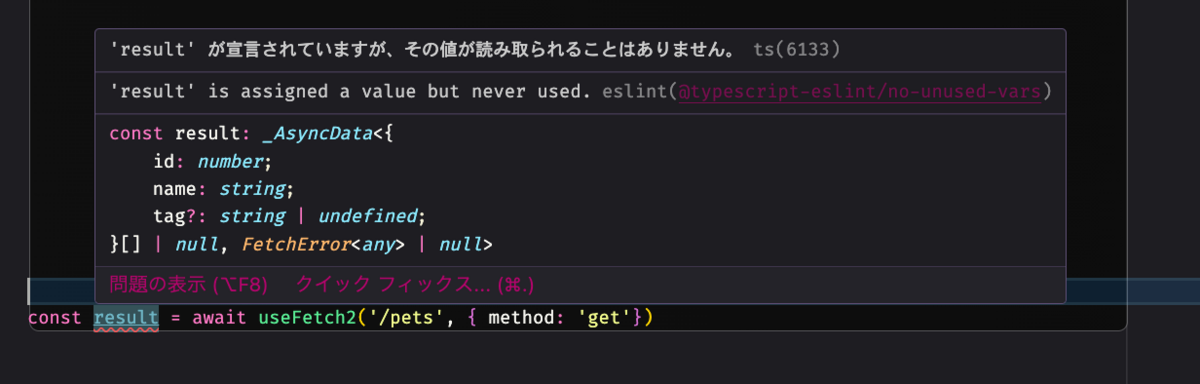Screen dimensions: 1200x384
Task: Click the 'get' string value
Action: 603,318
